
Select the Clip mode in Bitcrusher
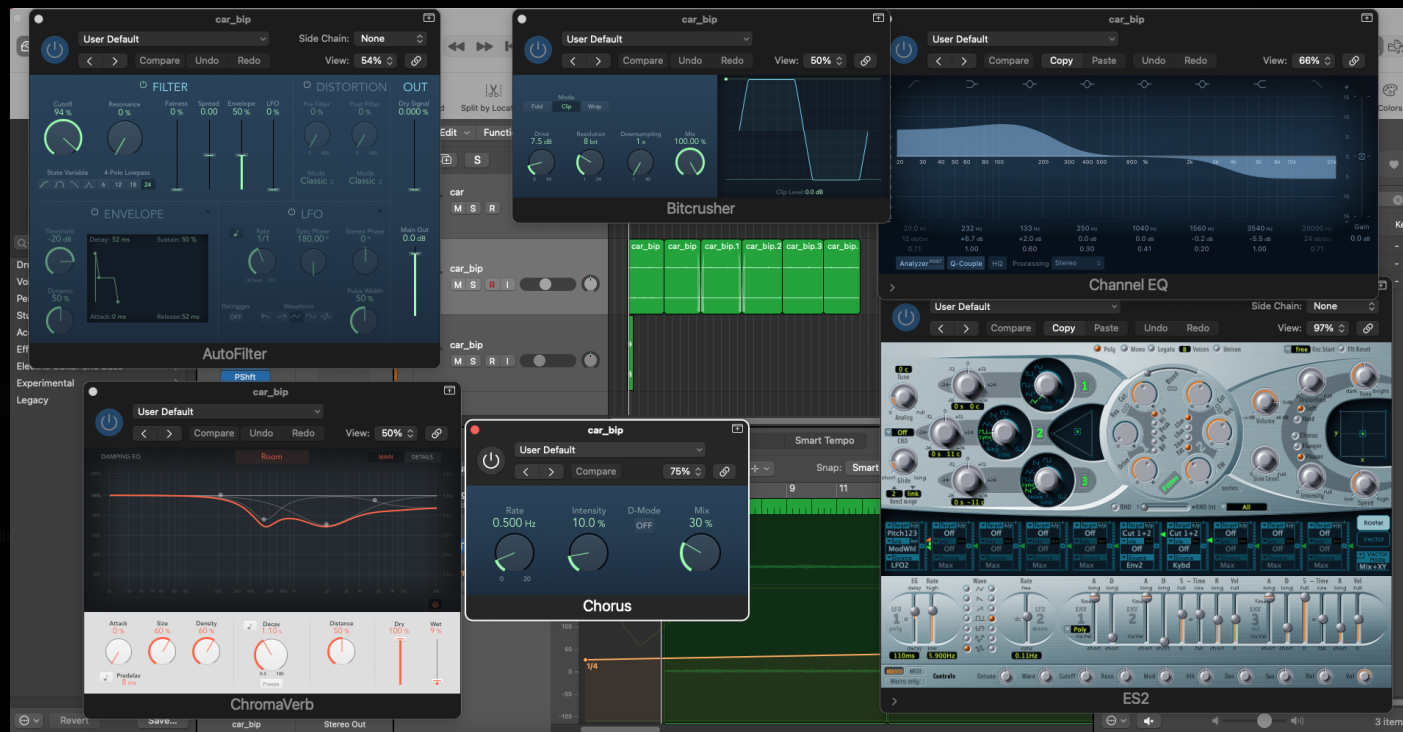pos(566,106)
